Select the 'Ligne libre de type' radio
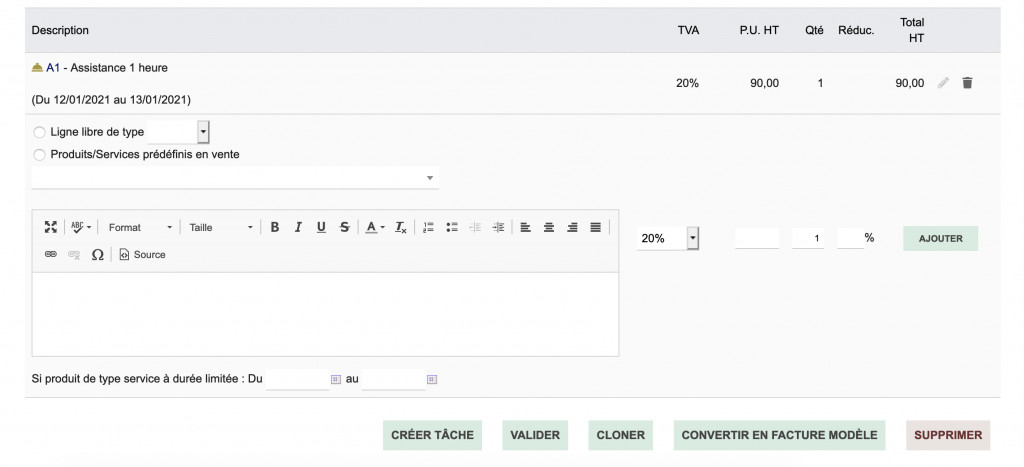The width and height of the screenshot is (1024, 467). (x=40, y=132)
